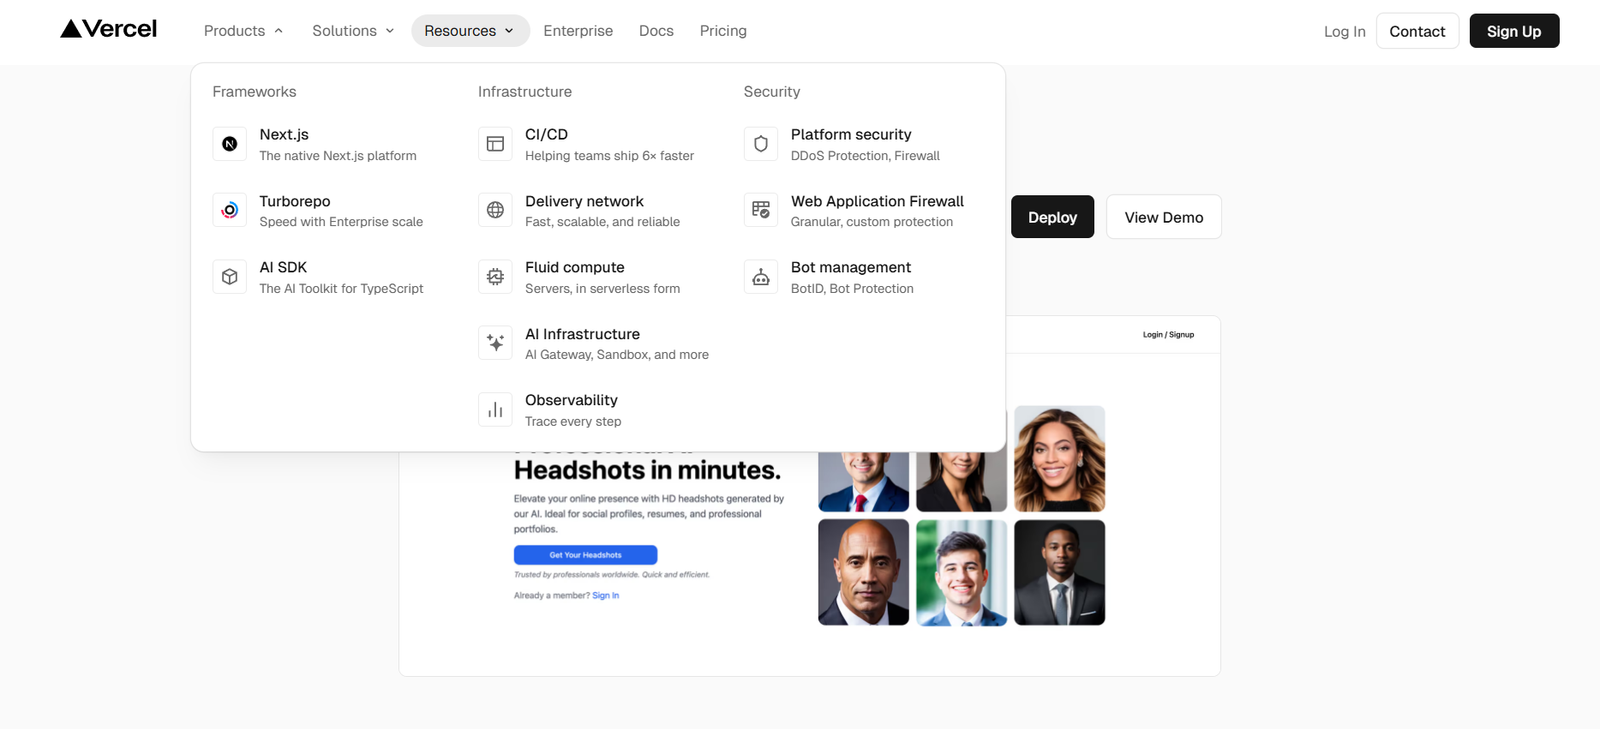Open the Solutions dropdown
The image size is (1600, 729).
pos(353,31)
